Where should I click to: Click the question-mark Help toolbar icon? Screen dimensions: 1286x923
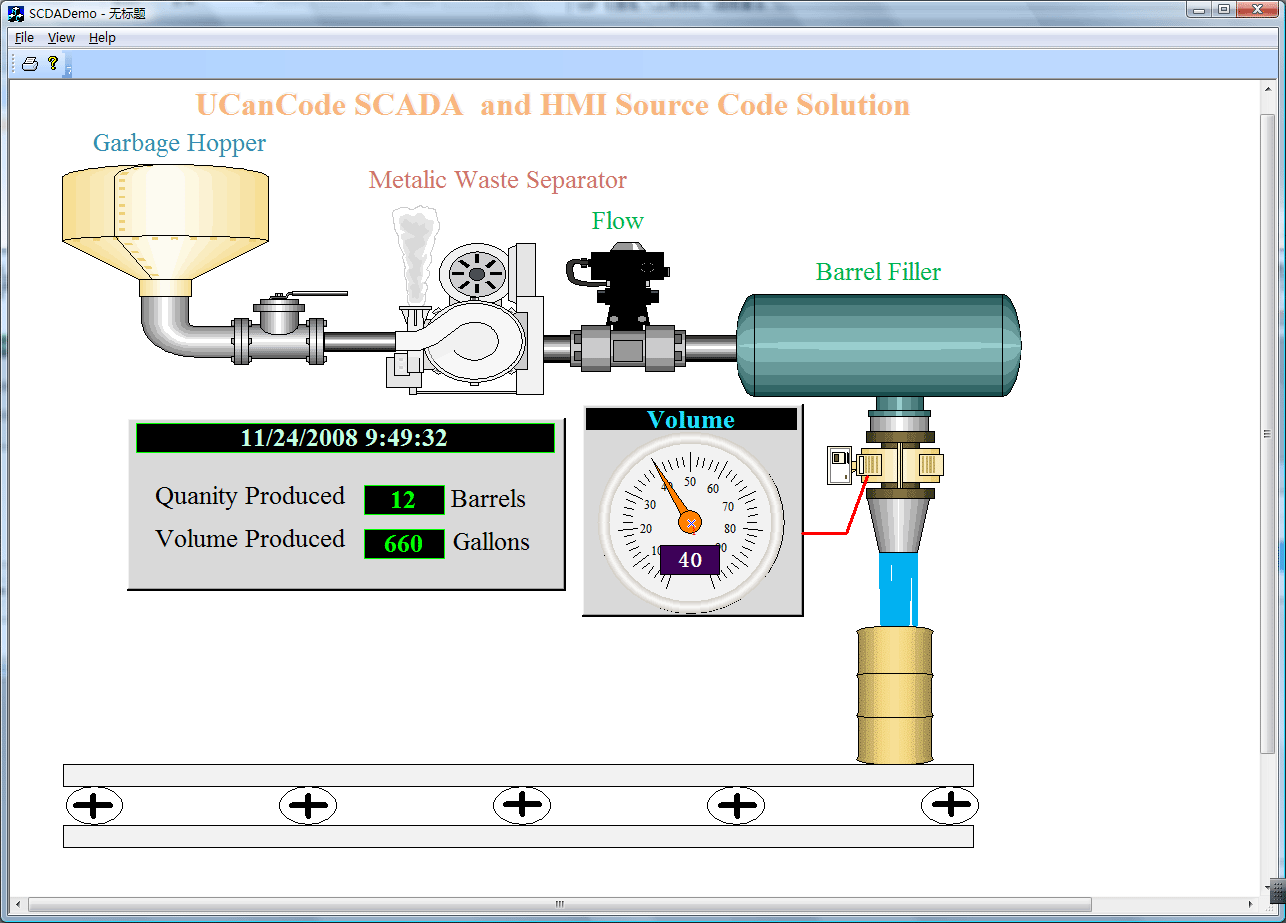[51, 62]
